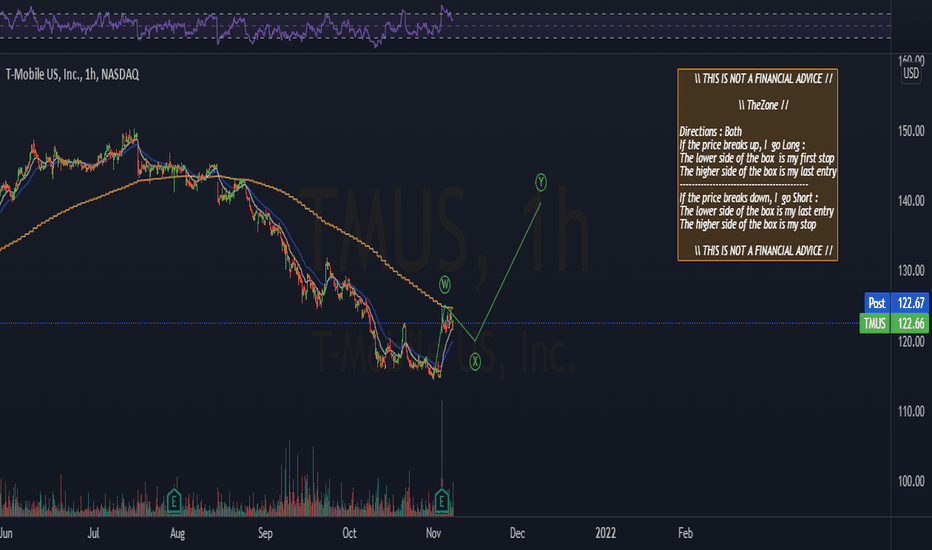The width and height of the screenshot is (932, 550).
Task: Click the 100.00 price axis label
Action: pyautogui.click(x=911, y=481)
